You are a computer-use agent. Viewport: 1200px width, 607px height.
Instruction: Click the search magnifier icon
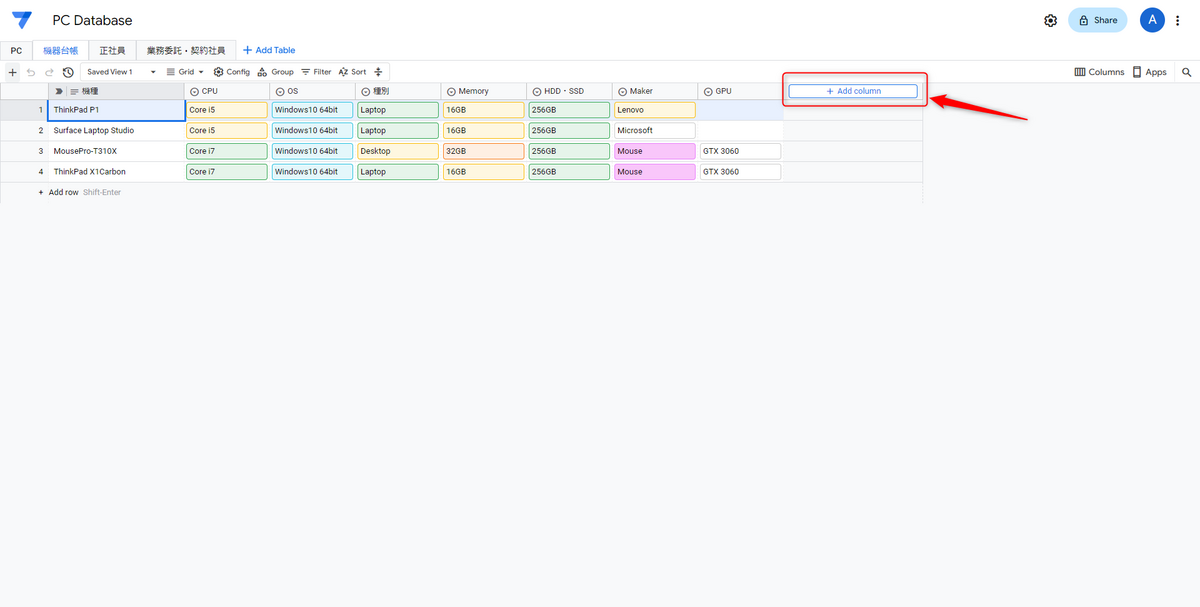tap(1187, 72)
